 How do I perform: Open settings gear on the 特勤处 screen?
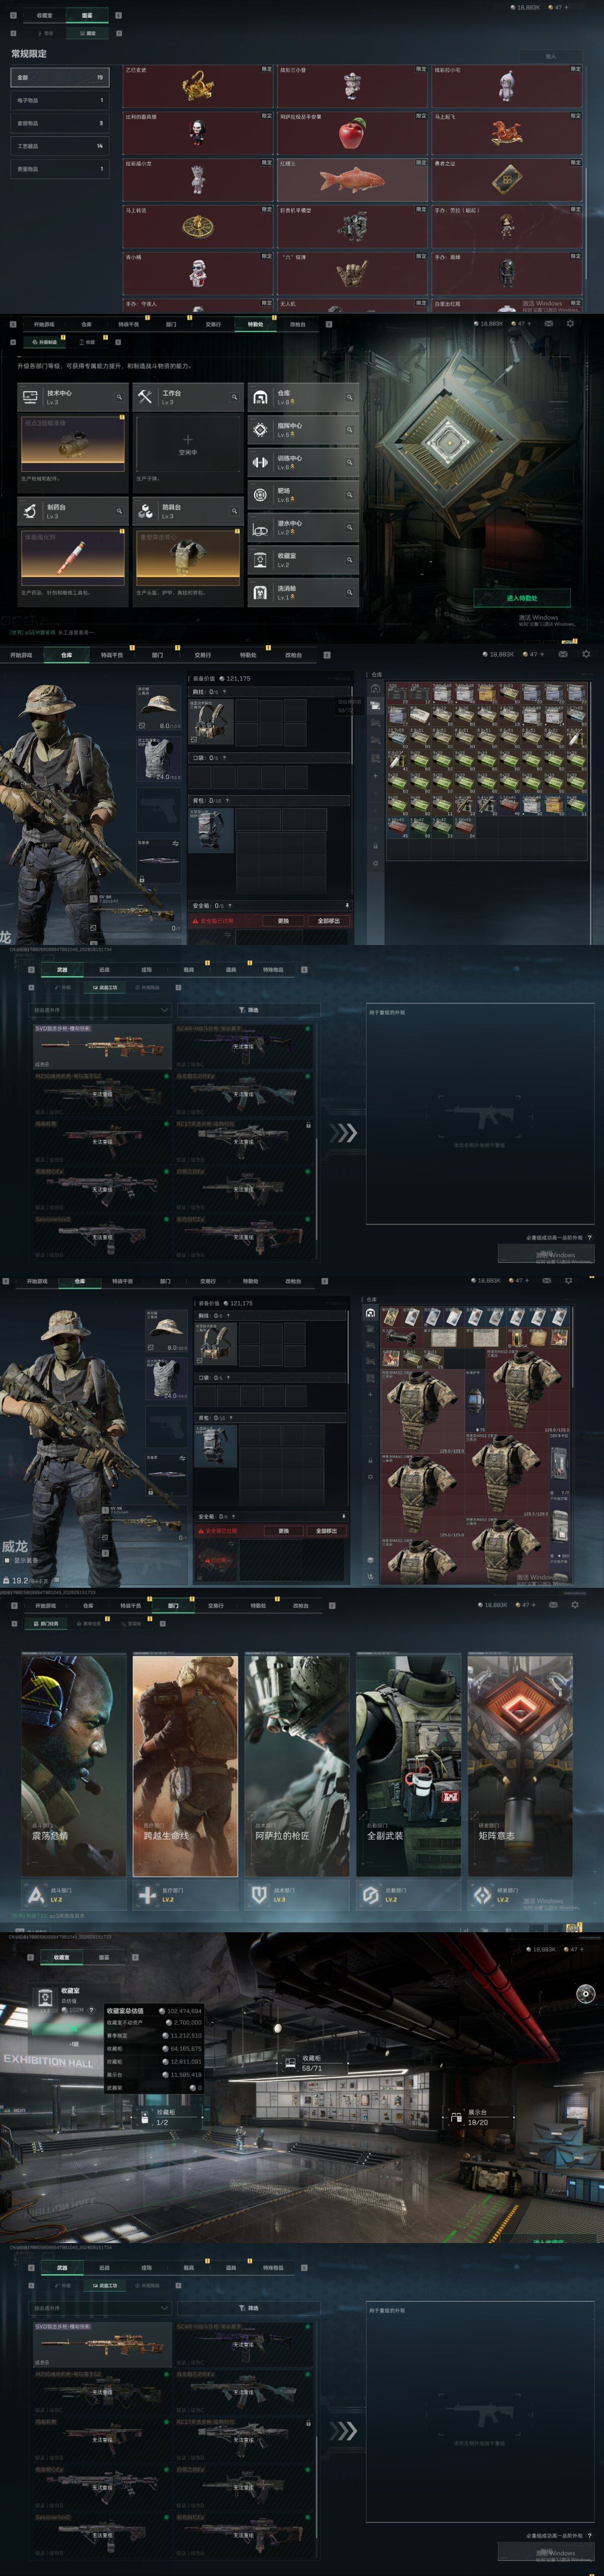(571, 323)
